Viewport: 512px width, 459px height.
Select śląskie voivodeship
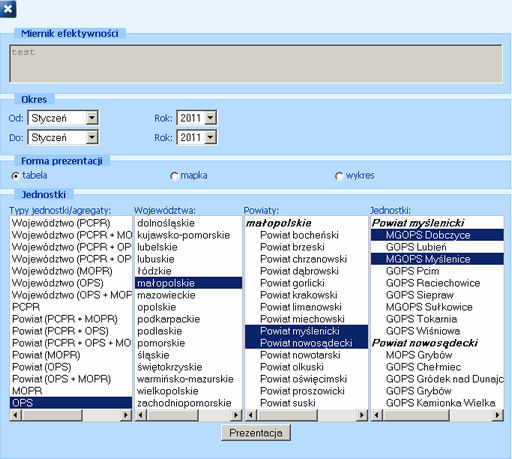pos(188,355)
